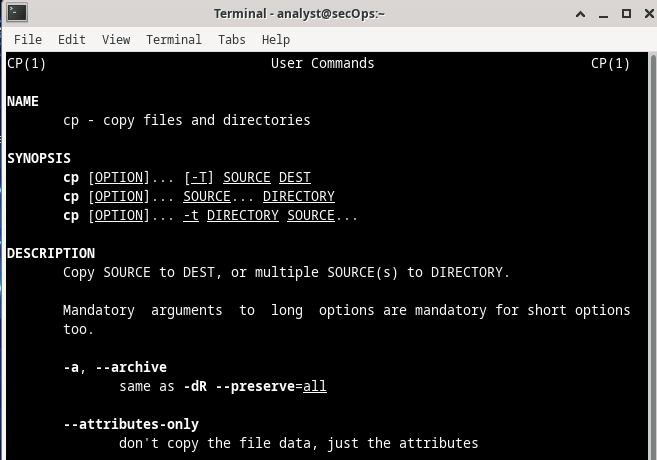Click the 'don't copy the file data' line

(x=299, y=443)
